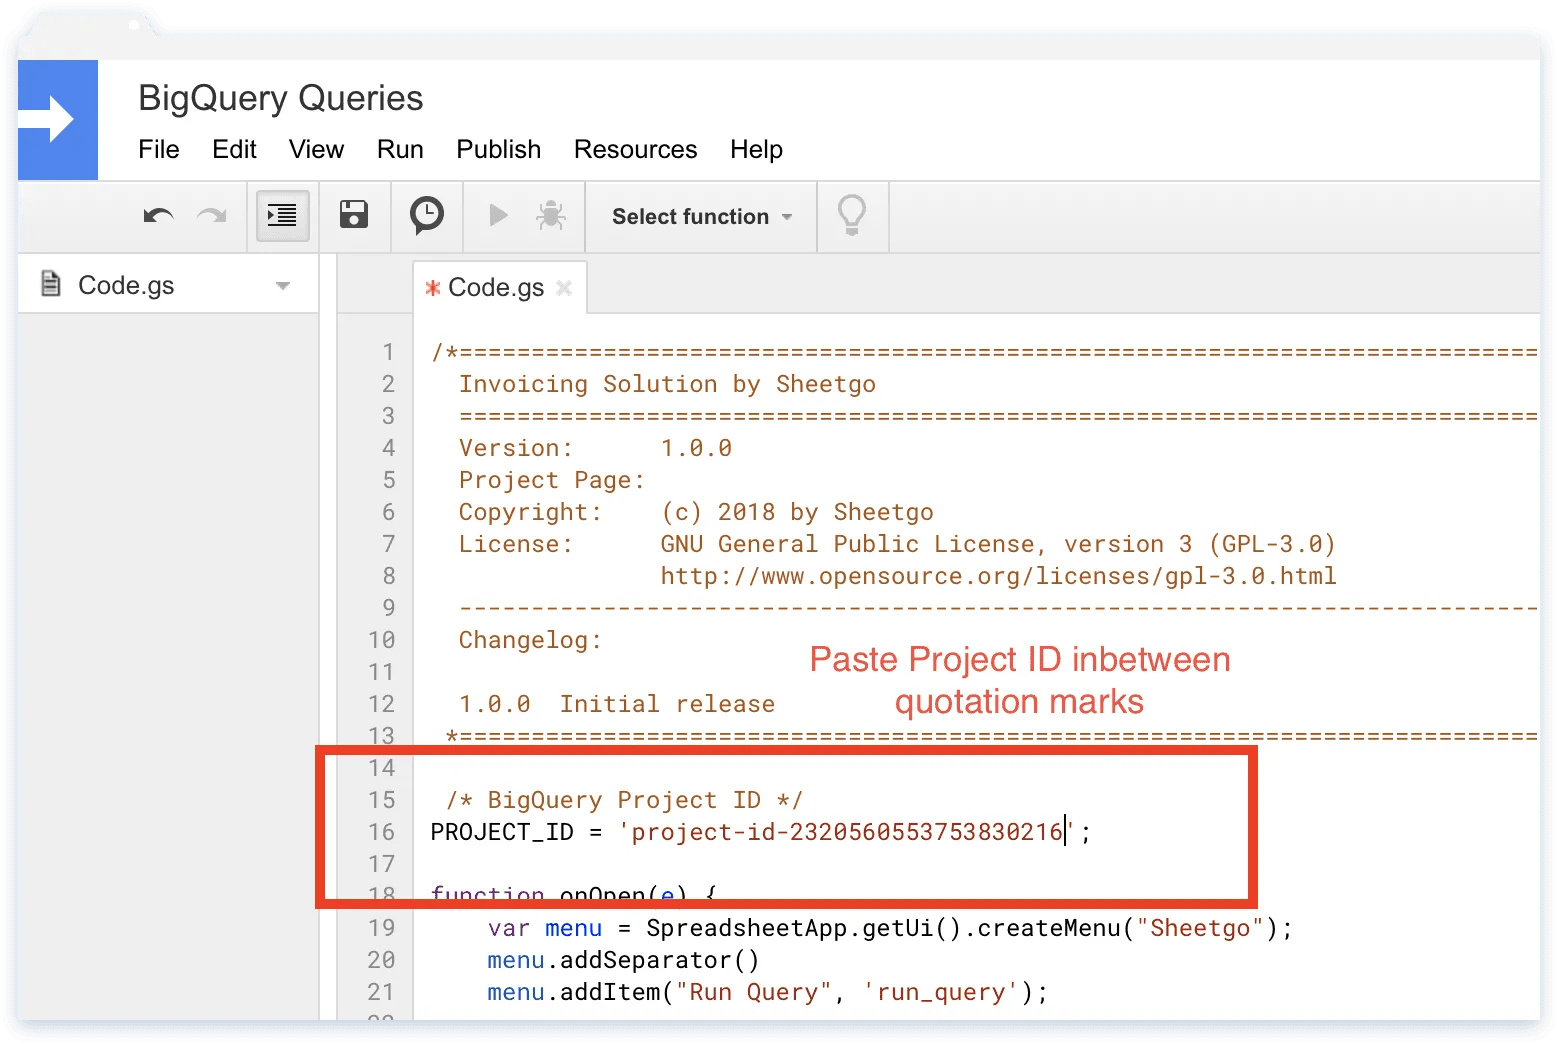
Task: Select Code.gs in the files sidebar
Action: click(126, 284)
